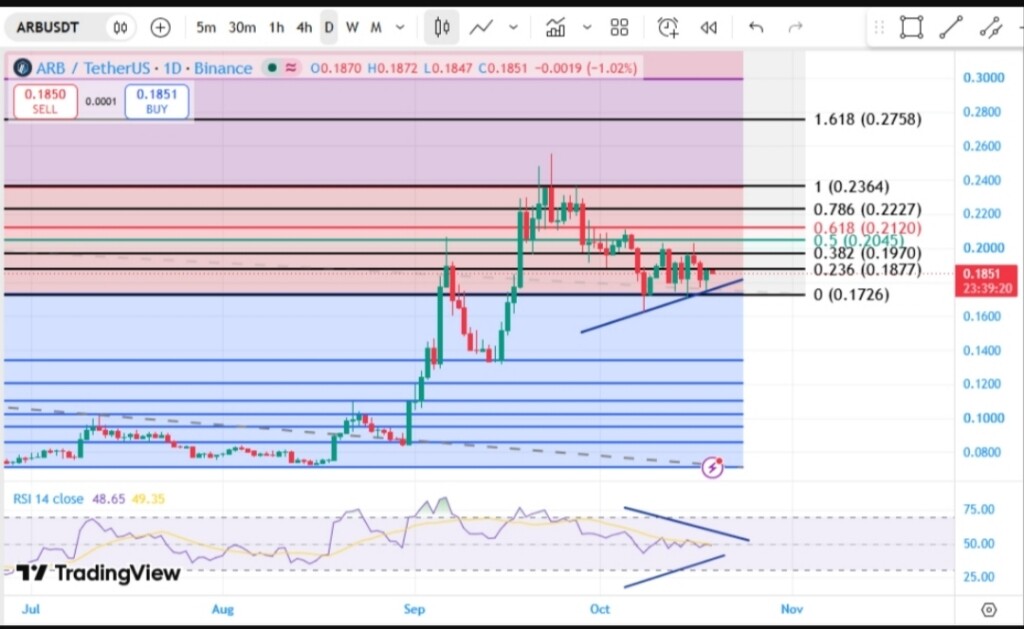The height and width of the screenshot is (629, 1024).
Task: Create an alert with the clock icon
Action: pos(668,27)
